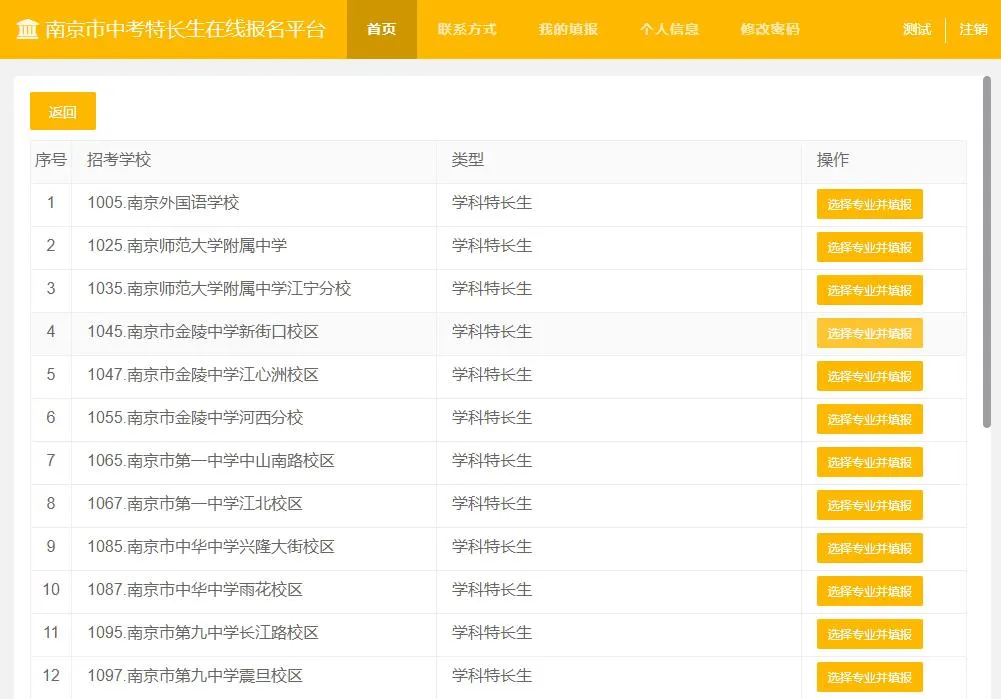
Task: Apply to 南京市第一中学中山南路校区
Action: pyautogui.click(x=869, y=462)
